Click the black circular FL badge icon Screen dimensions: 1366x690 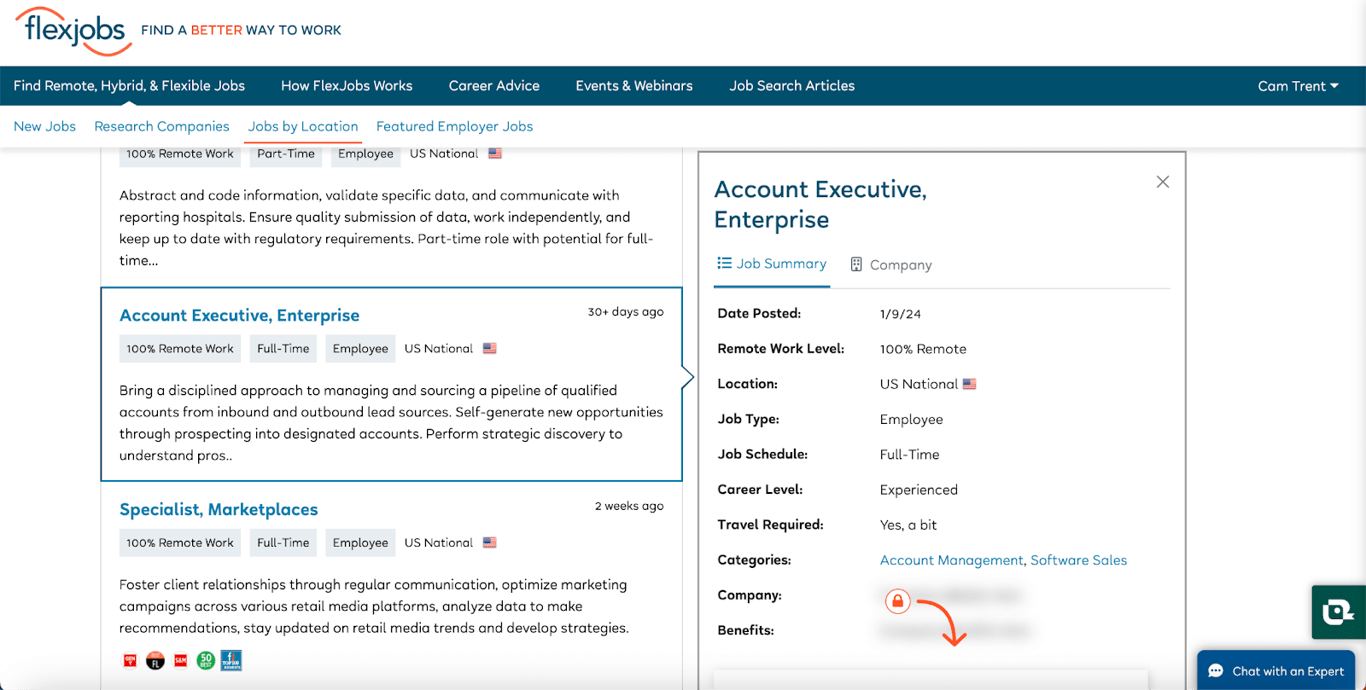click(155, 660)
